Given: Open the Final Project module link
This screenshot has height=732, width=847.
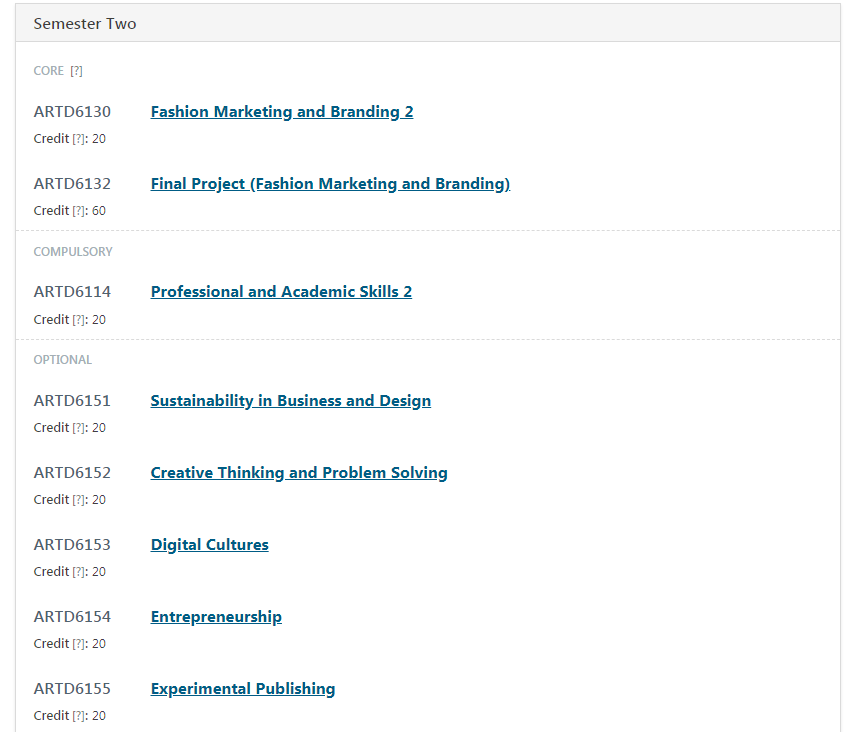Looking at the screenshot, I should [330, 184].
